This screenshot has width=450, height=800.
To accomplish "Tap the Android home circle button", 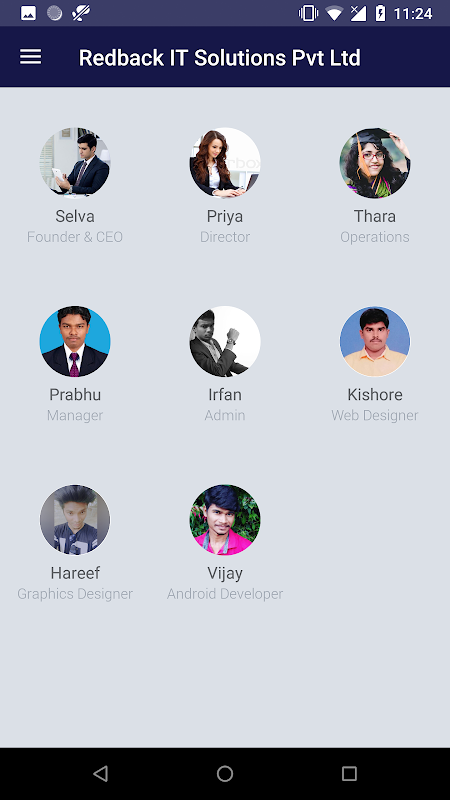I will pyautogui.click(x=225, y=774).
